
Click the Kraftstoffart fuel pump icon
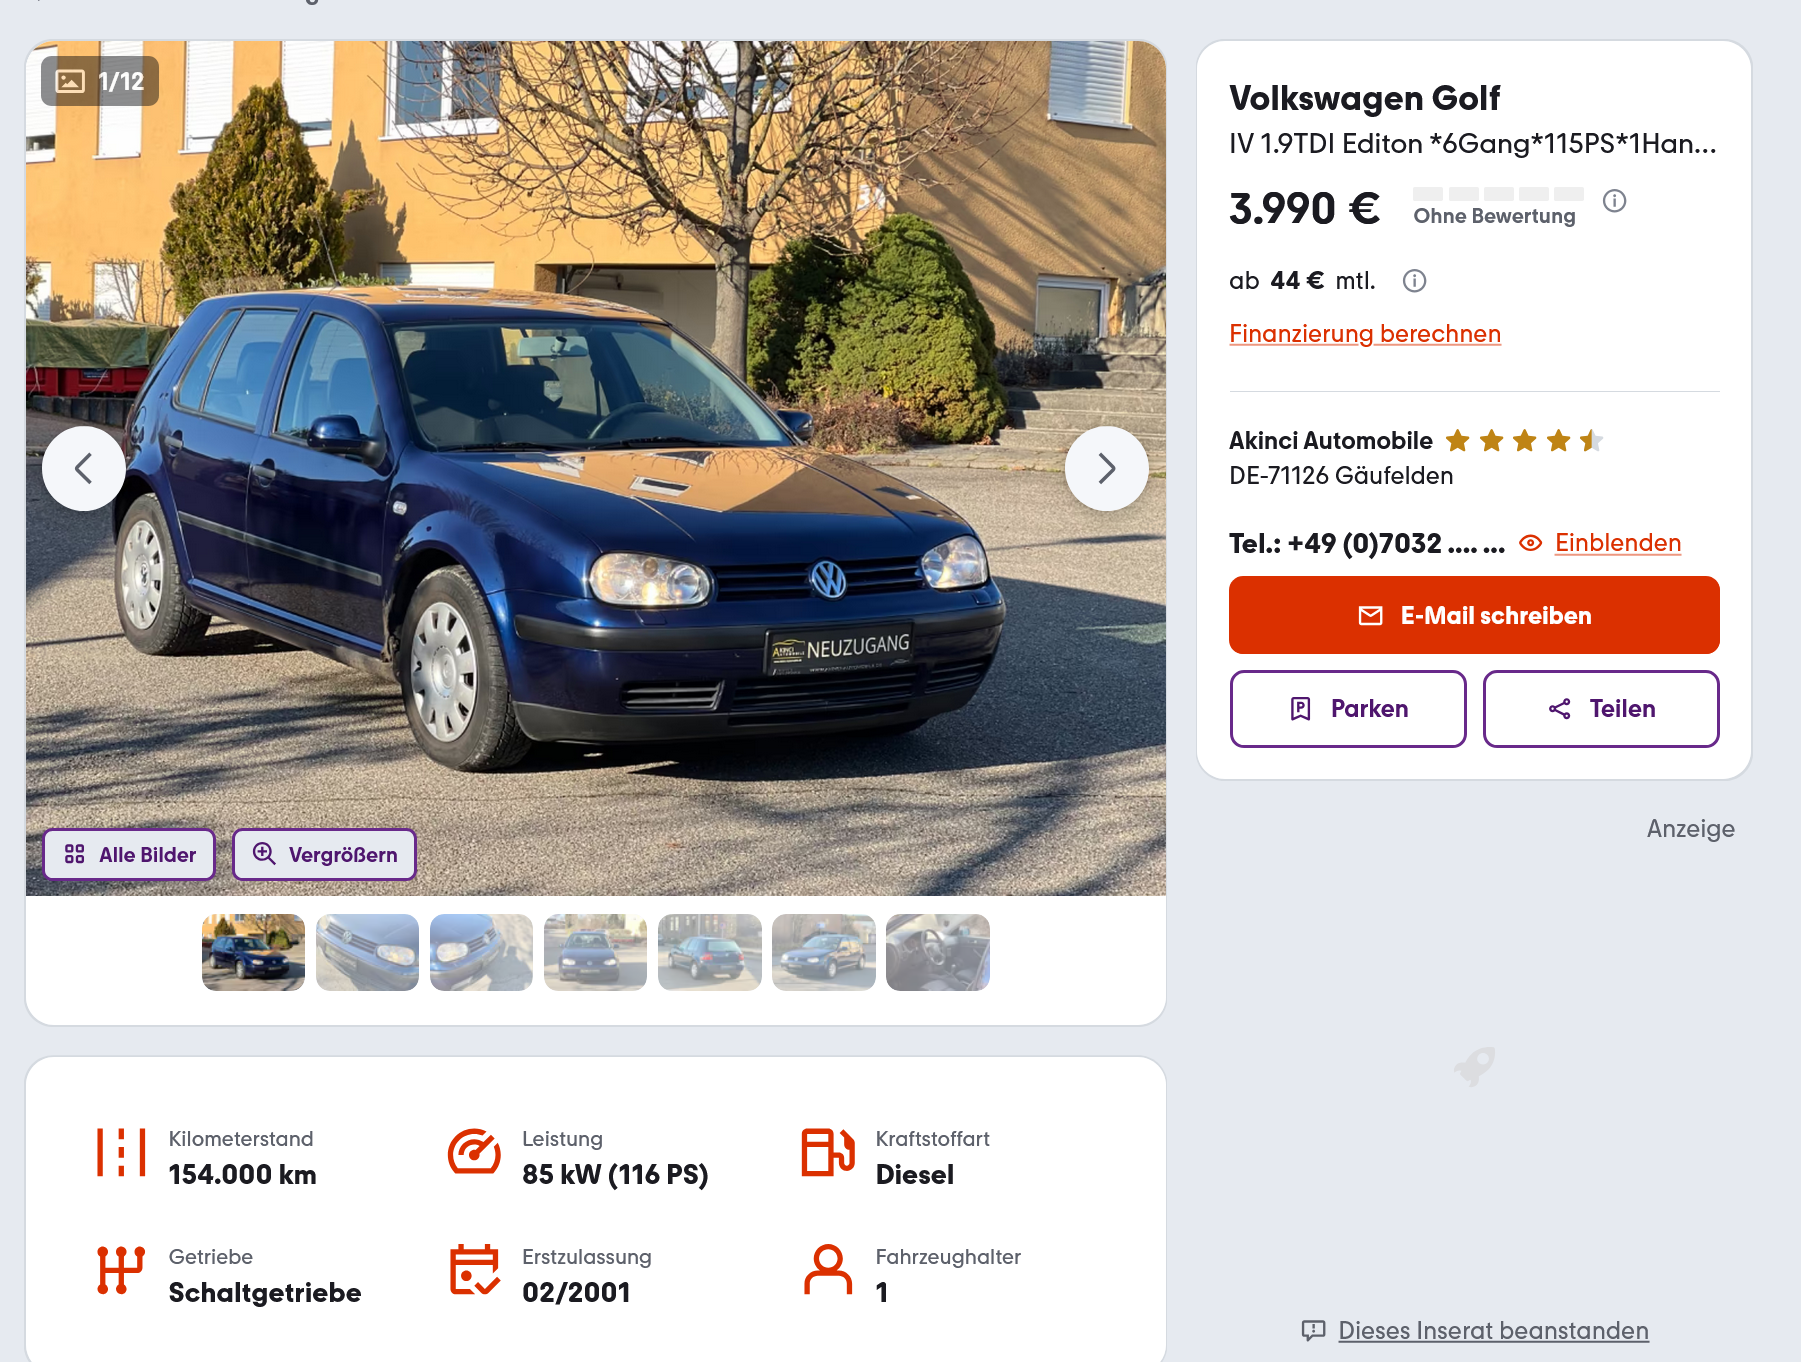click(828, 1152)
